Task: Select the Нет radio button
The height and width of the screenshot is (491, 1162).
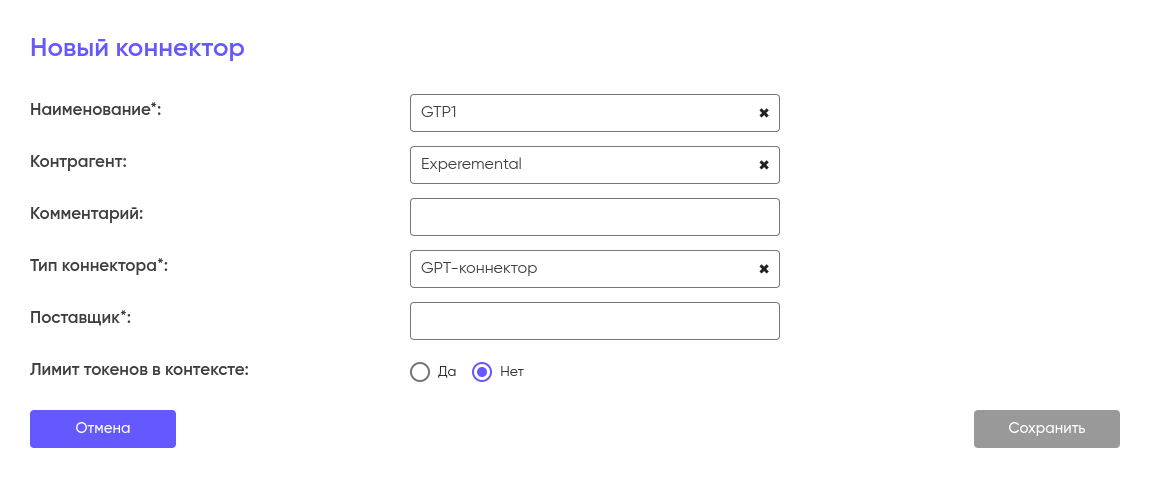Action: click(x=482, y=372)
